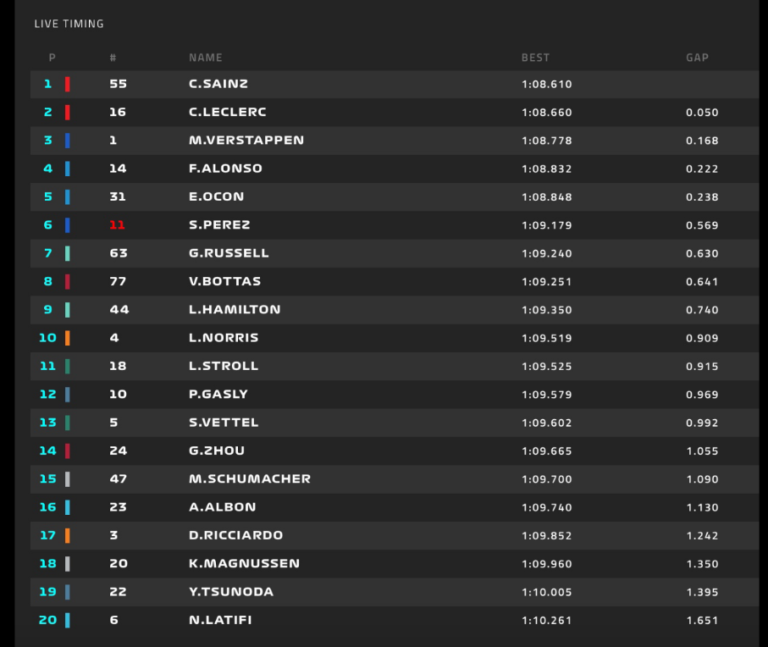Click the P position column header
Image resolution: width=768 pixels, height=647 pixels.
coord(52,58)
